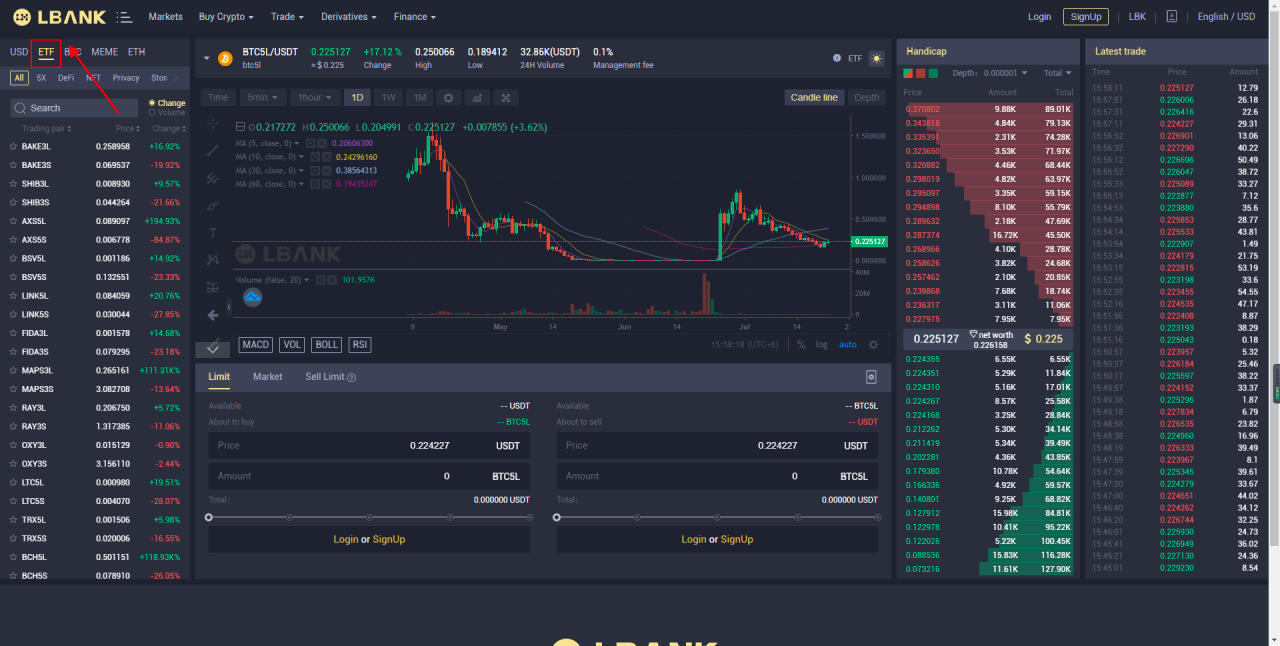Open chart settings gear in timeframe bar
Screen dimensions: 1280x646
[x=448, y=98]
